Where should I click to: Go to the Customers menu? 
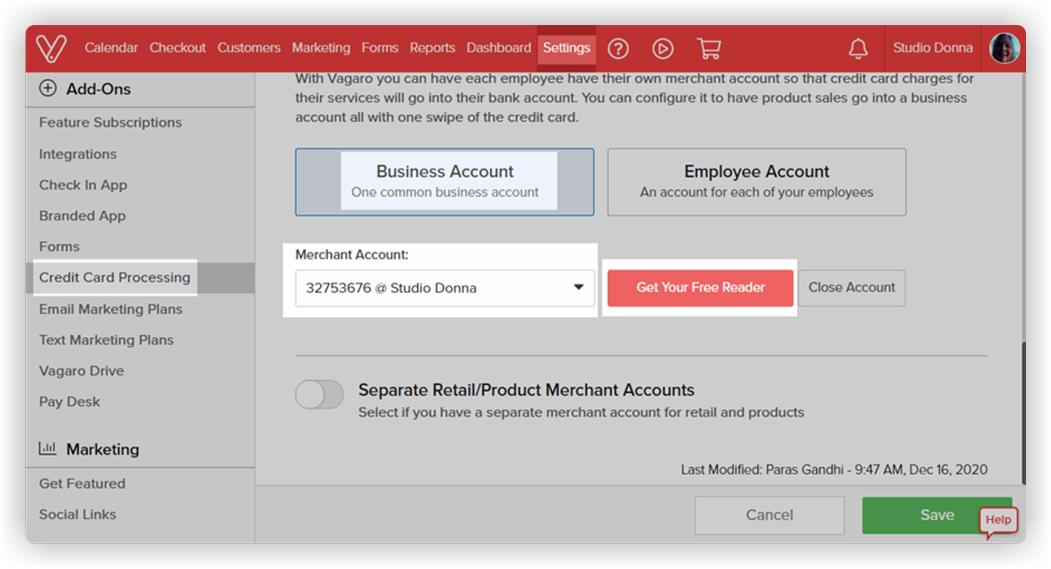coord(249,48)
